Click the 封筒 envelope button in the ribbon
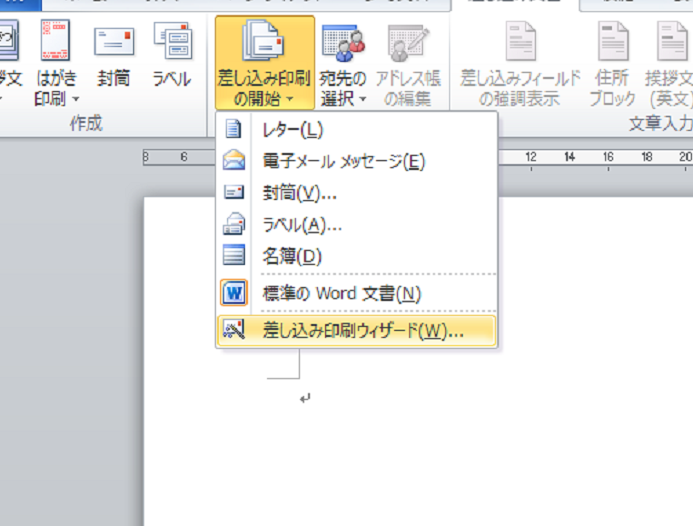 [114, 57]
